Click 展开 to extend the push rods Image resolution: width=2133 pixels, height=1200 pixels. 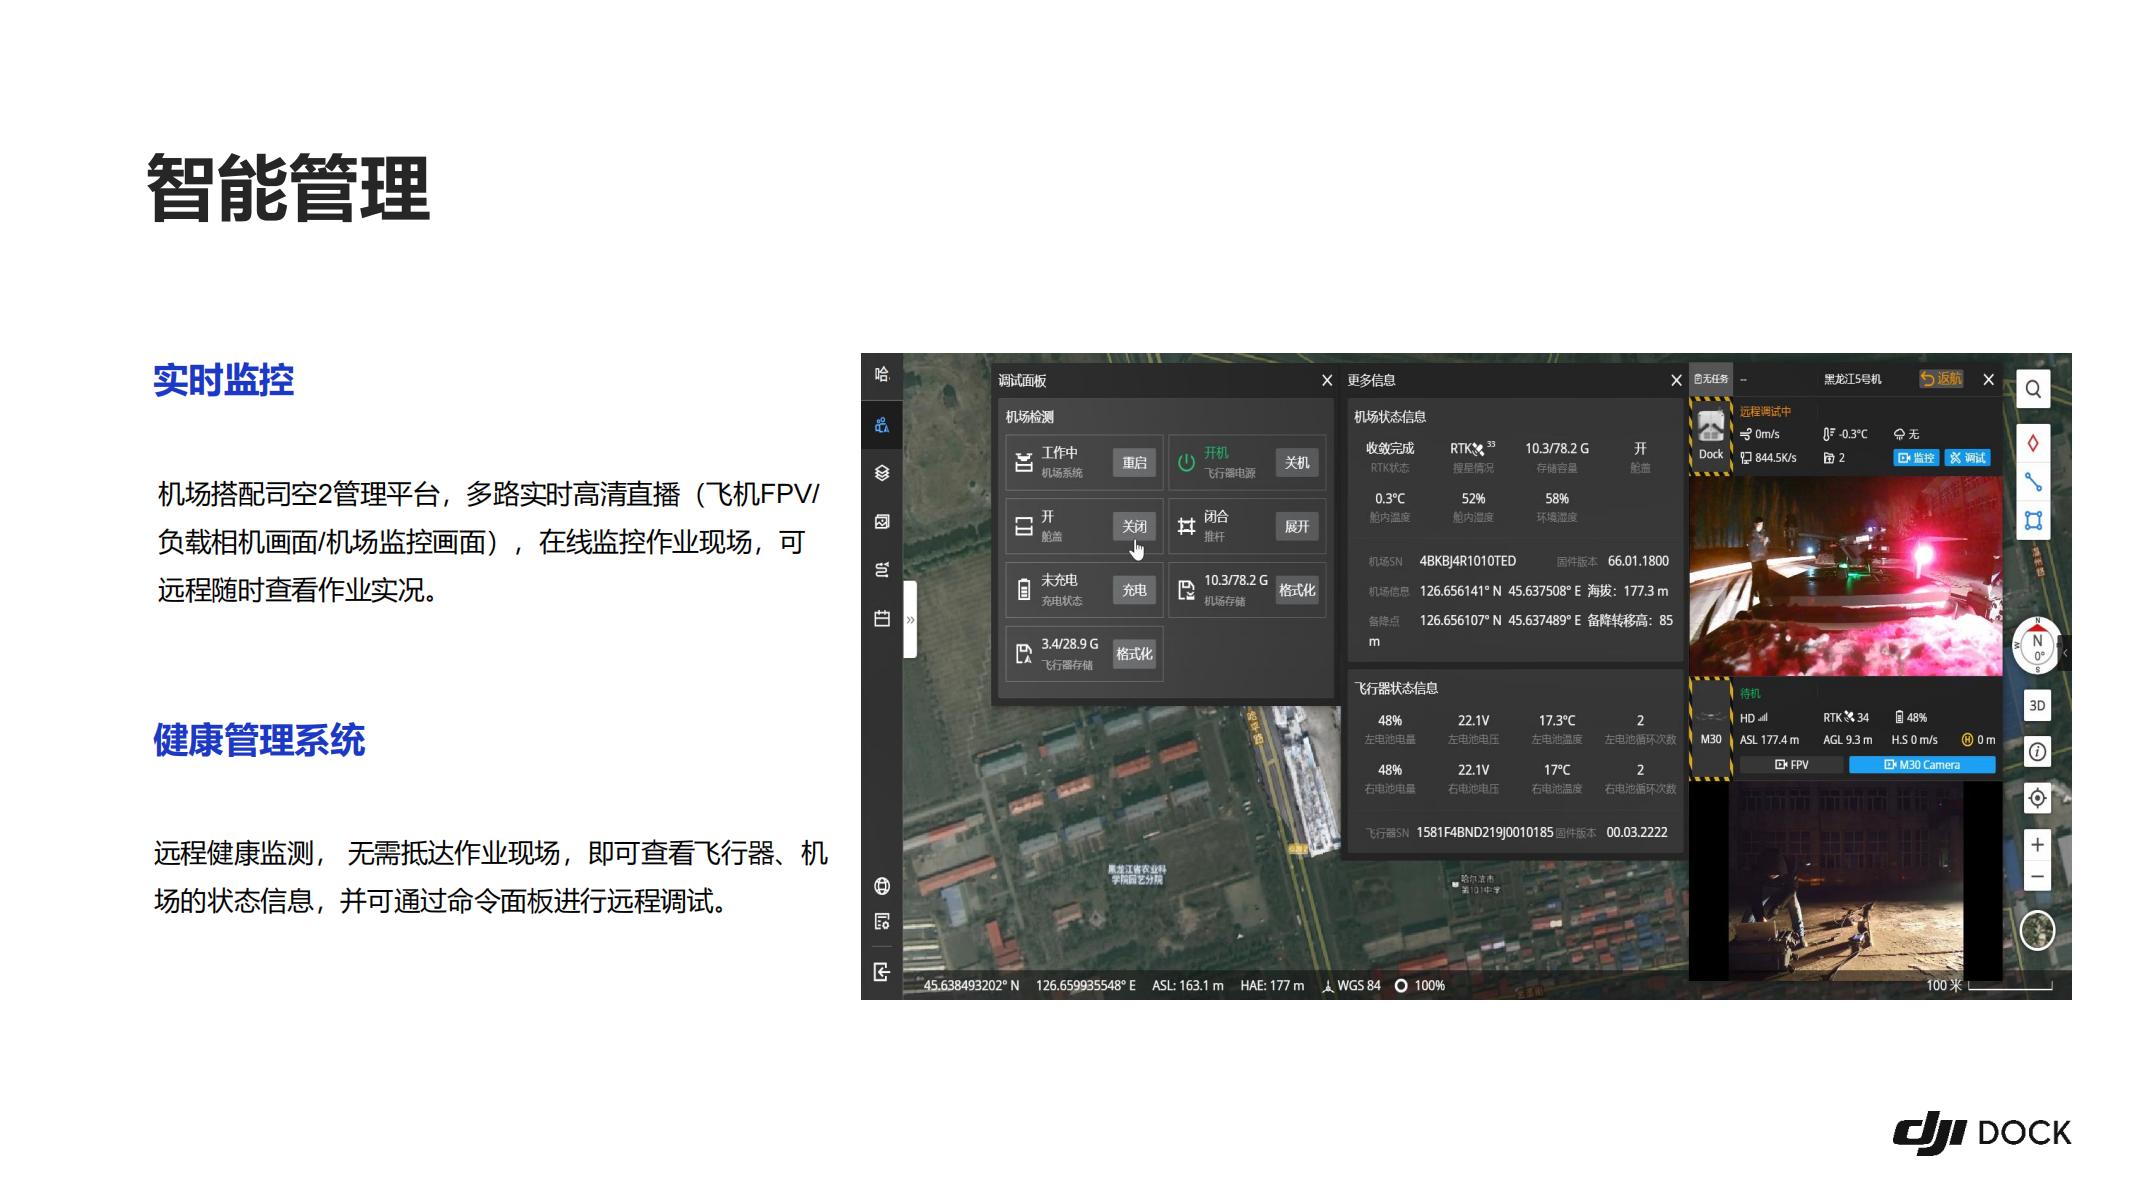(x=1297, y=527)
